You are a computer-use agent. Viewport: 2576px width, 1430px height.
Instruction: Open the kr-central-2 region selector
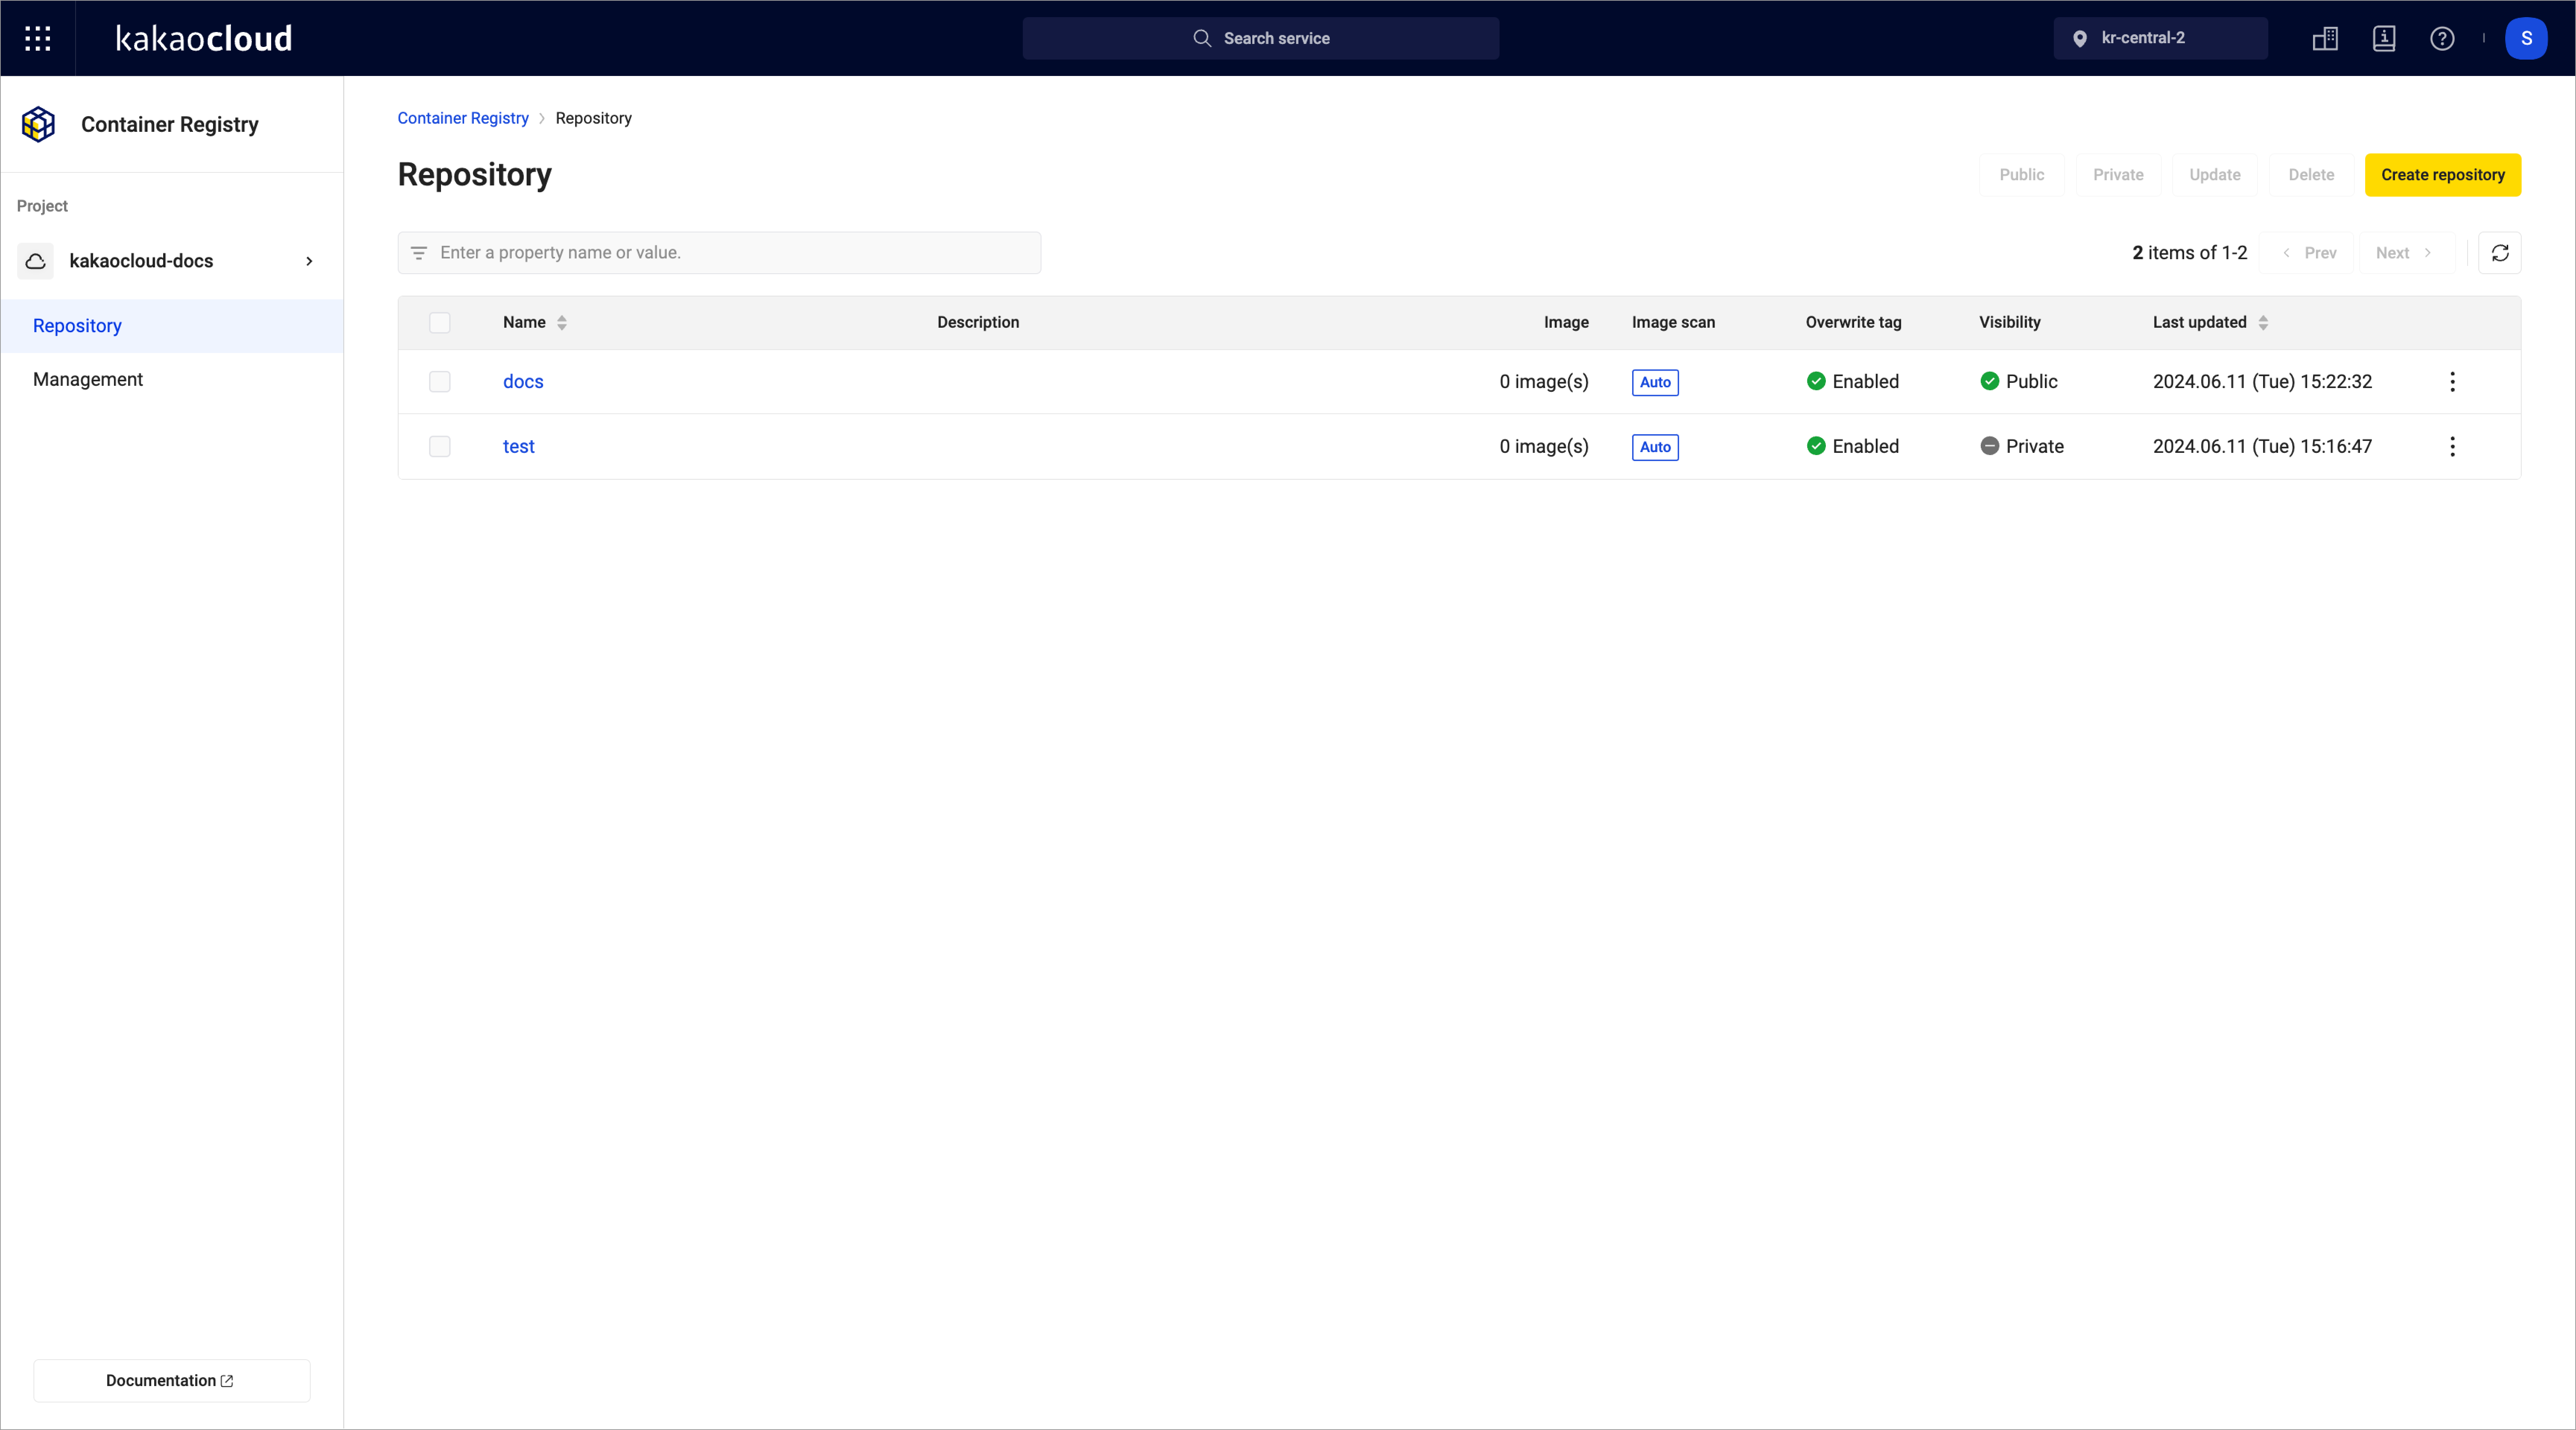pyautogui.click(x=2160, y=38)
